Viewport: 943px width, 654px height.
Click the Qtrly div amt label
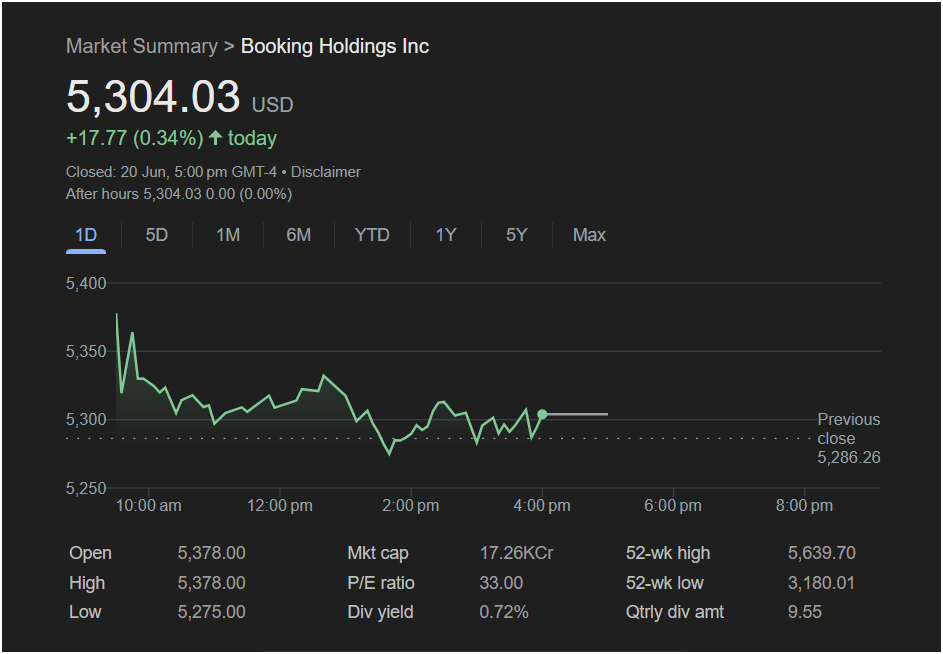coord(675,612)
